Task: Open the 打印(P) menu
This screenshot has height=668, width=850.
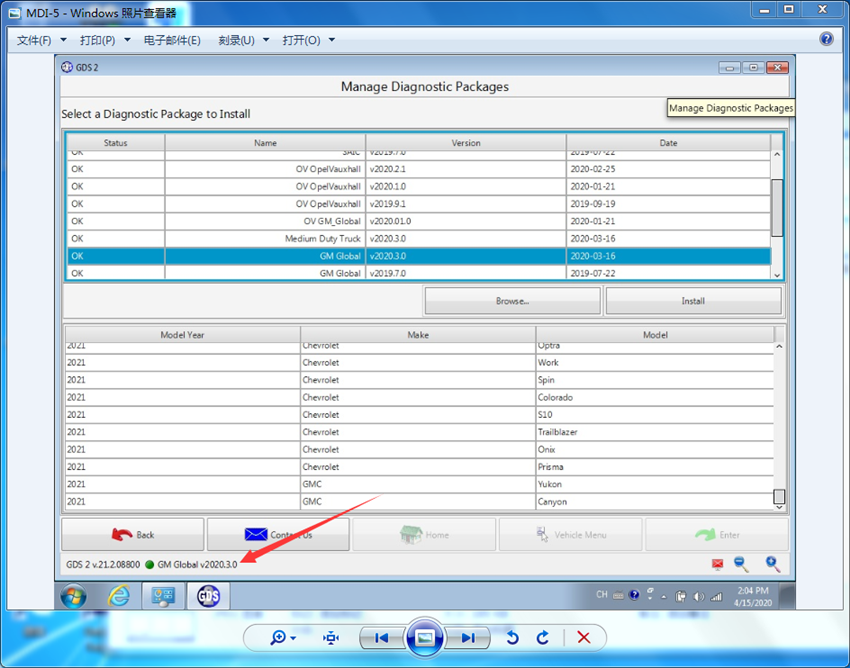Action: pyautogui.click(x=105, y=40)
